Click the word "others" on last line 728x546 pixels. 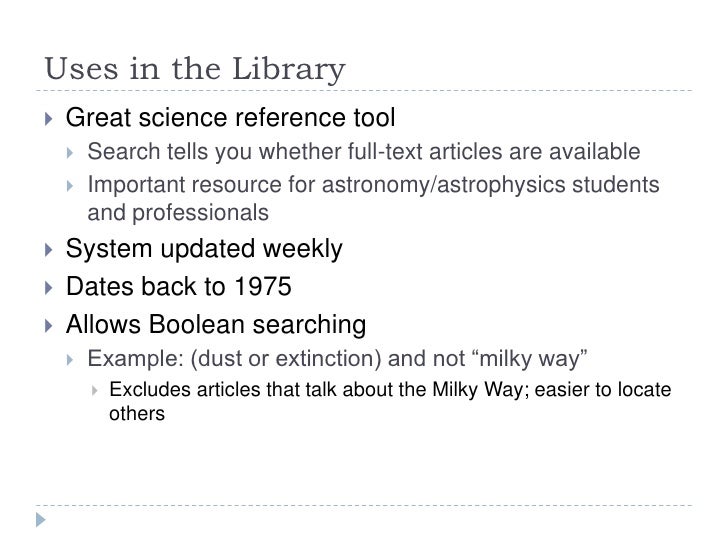(x=137, y=414)
